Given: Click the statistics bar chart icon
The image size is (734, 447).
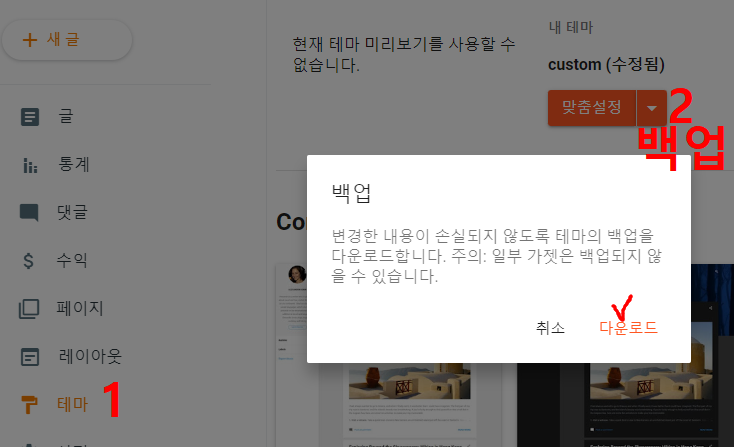Looking at the screenshot, I should tap(30, 165).
